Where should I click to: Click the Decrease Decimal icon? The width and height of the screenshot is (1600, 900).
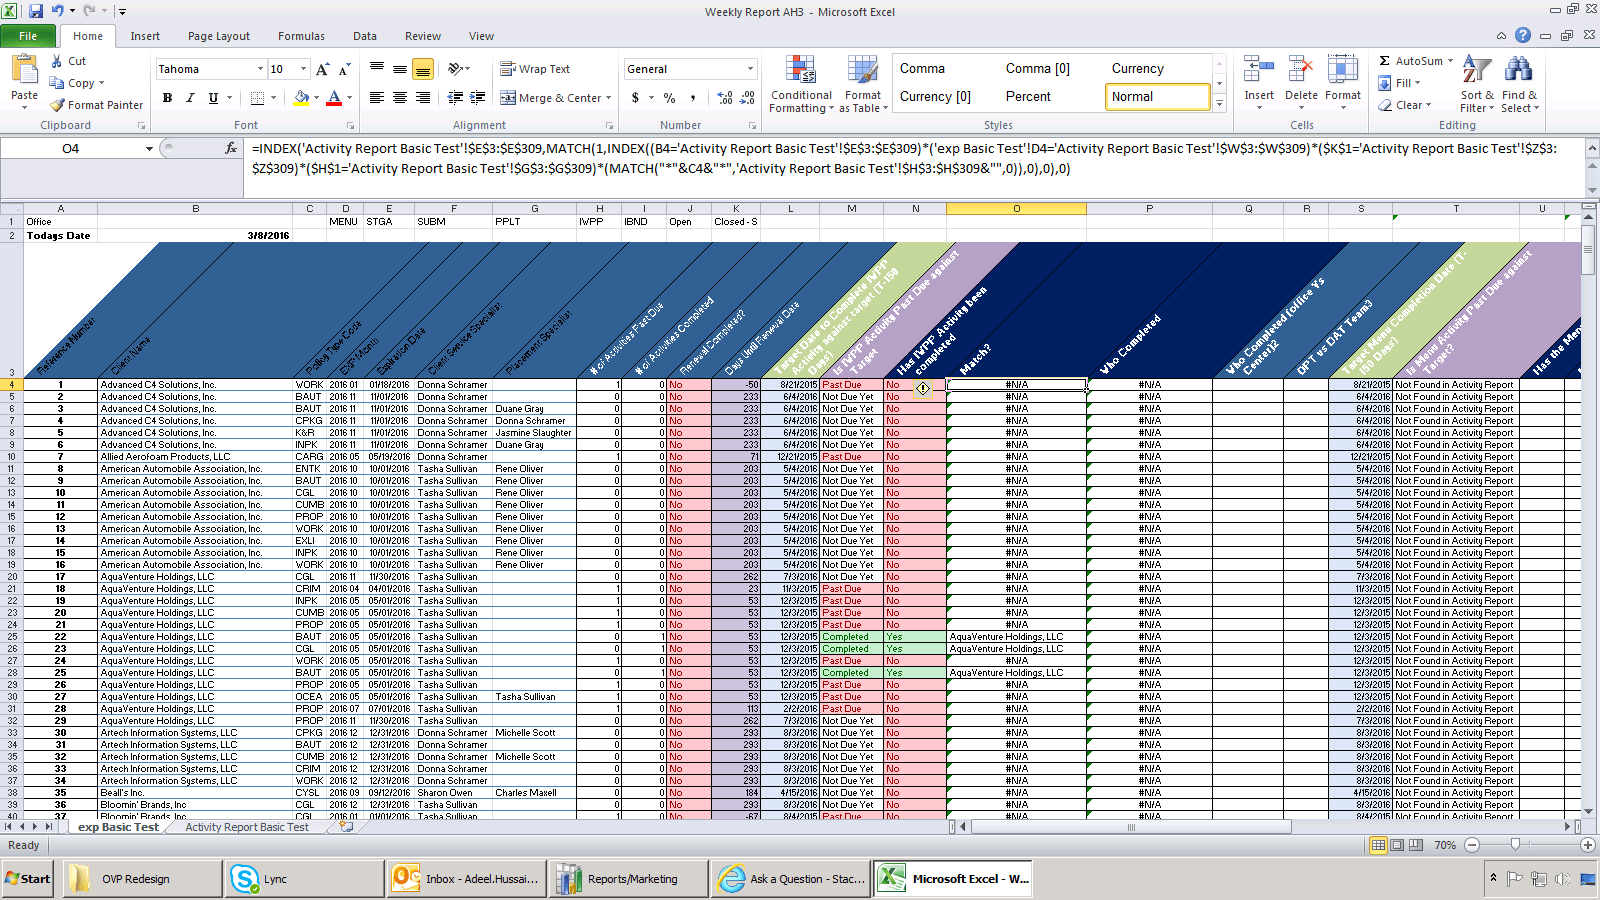[748, 98]
